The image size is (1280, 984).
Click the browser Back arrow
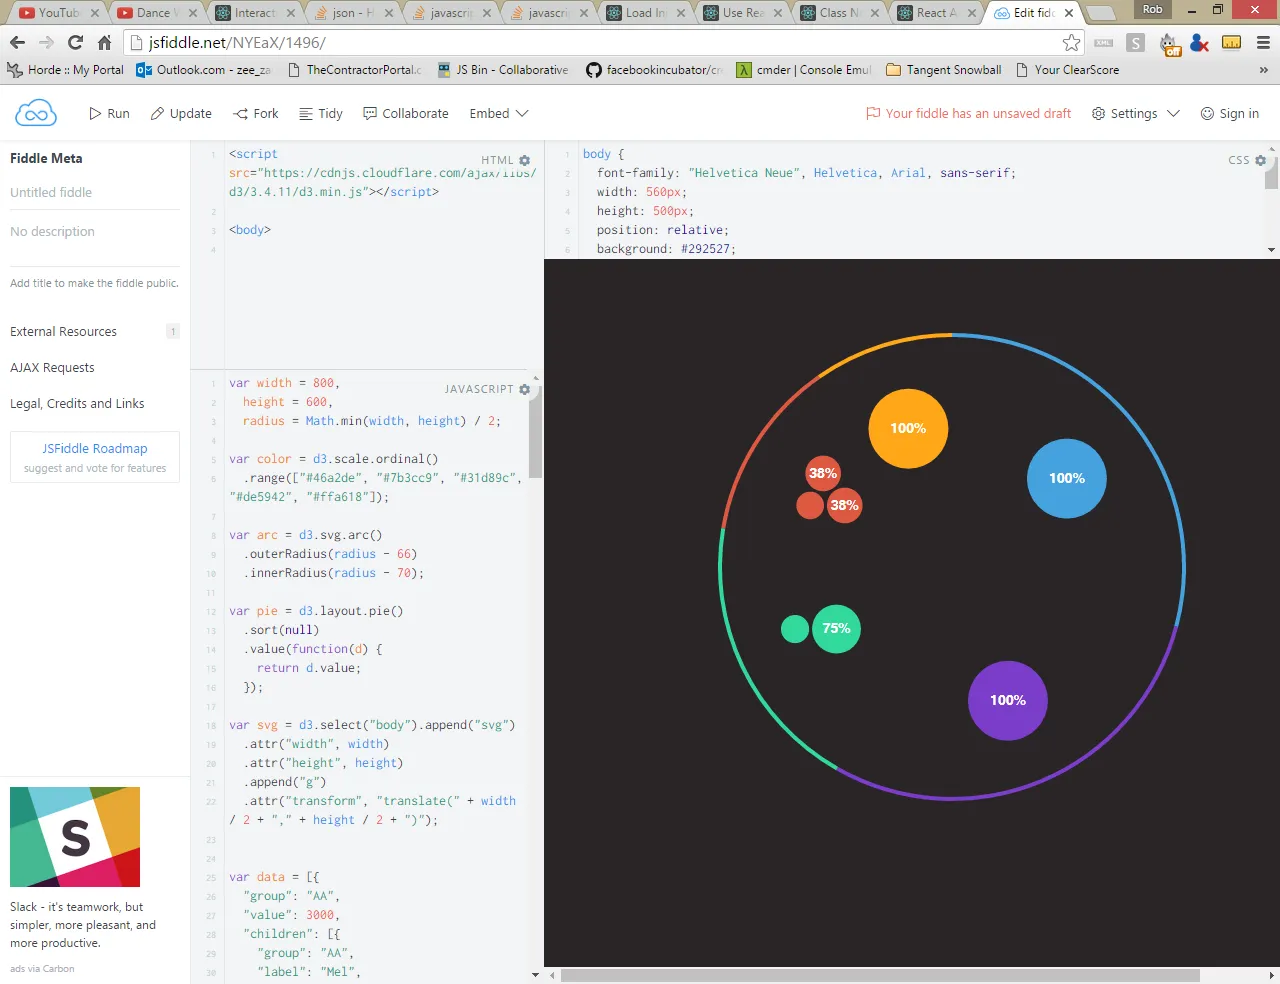pos(17,42)
